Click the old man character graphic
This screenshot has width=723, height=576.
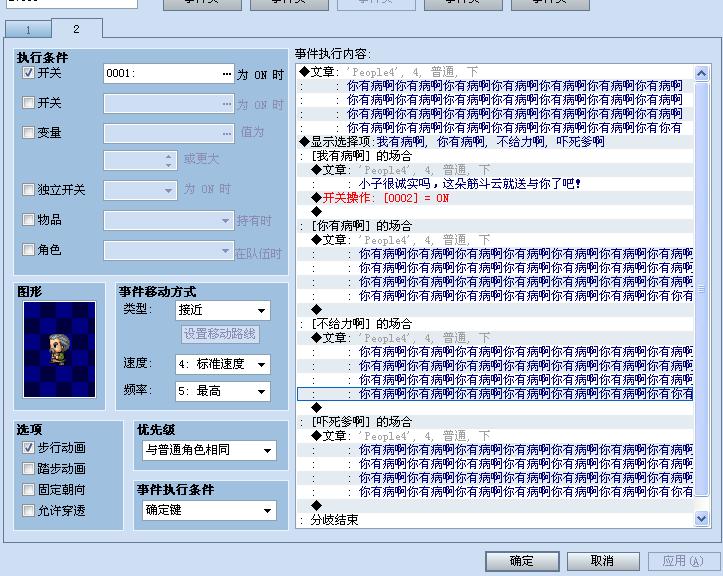click(x=59, y=350)
